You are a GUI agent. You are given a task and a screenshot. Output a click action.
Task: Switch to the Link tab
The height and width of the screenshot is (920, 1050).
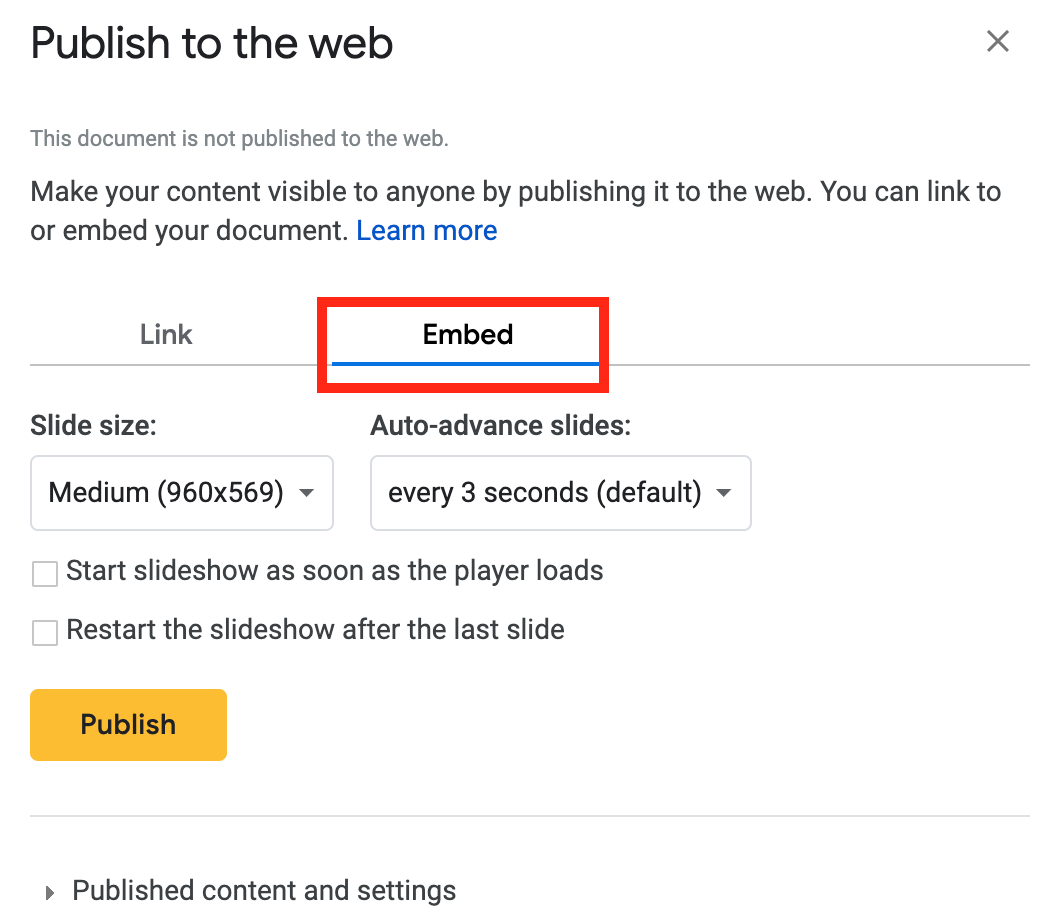[166, 334]
